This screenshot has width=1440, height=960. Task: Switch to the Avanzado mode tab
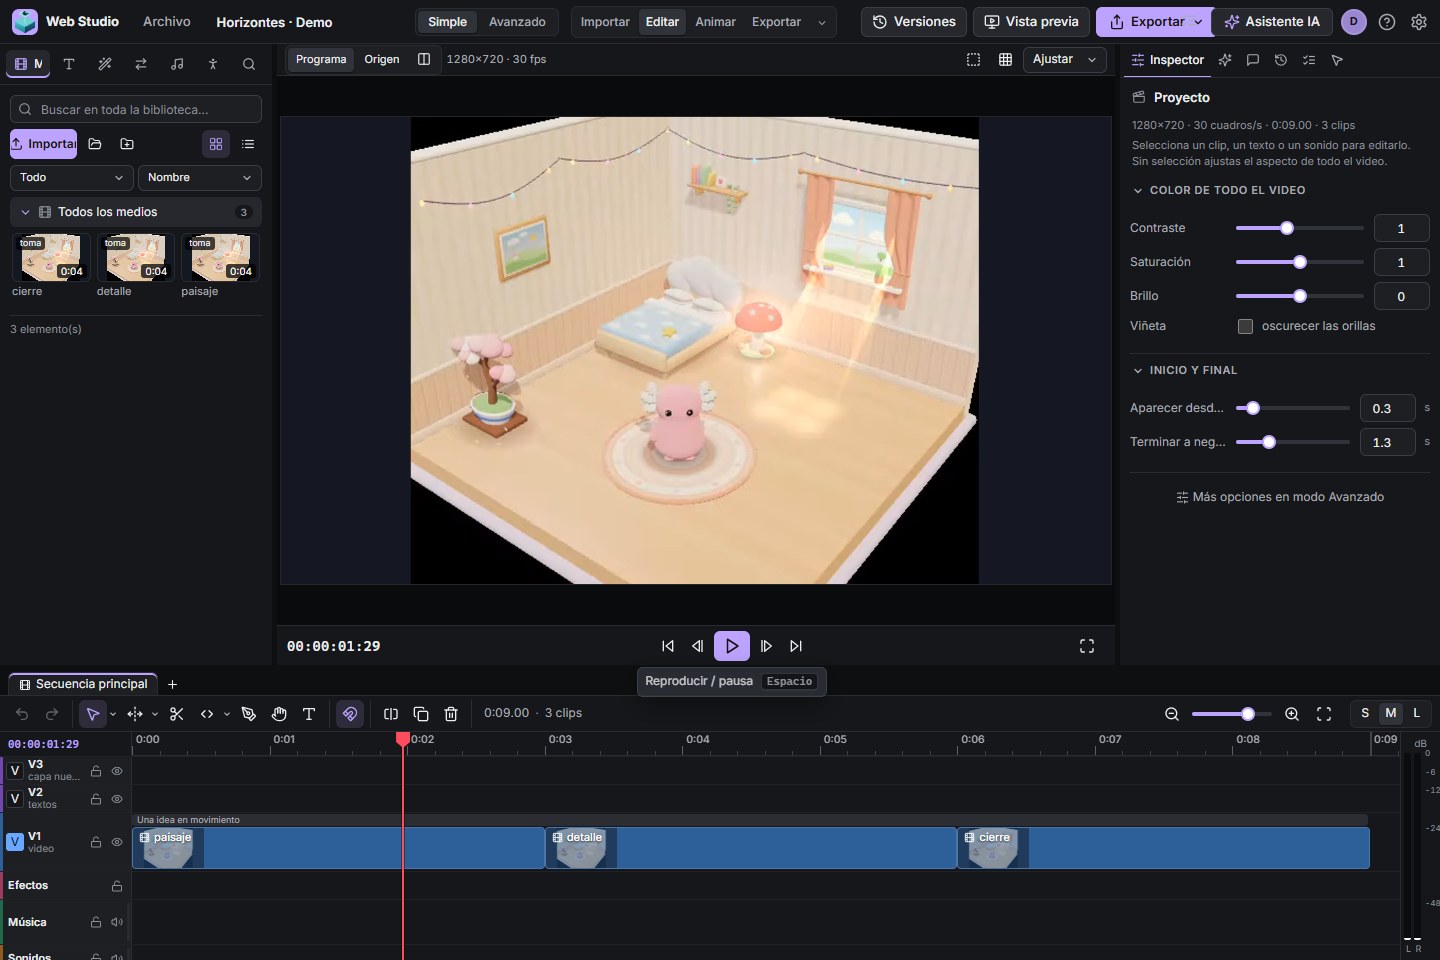[517, 22]
